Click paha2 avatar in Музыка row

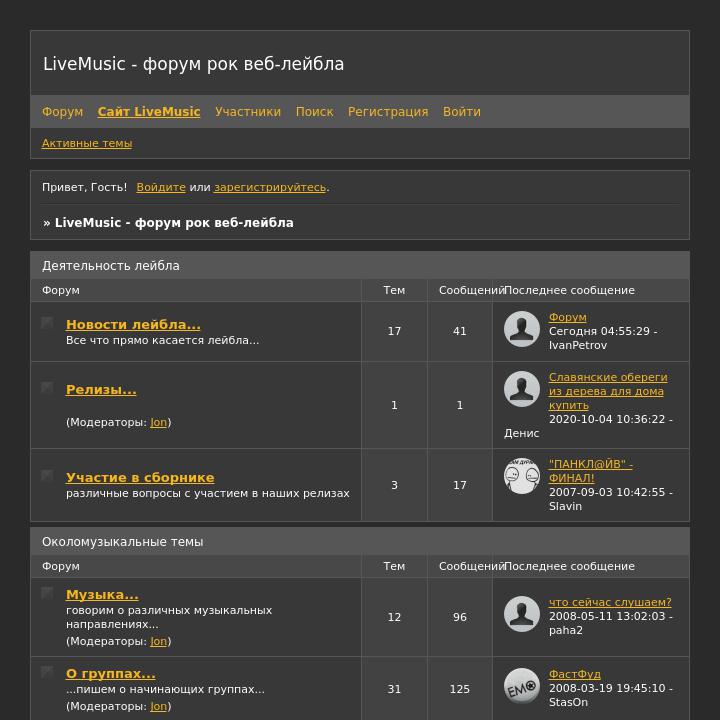(522, 614)
